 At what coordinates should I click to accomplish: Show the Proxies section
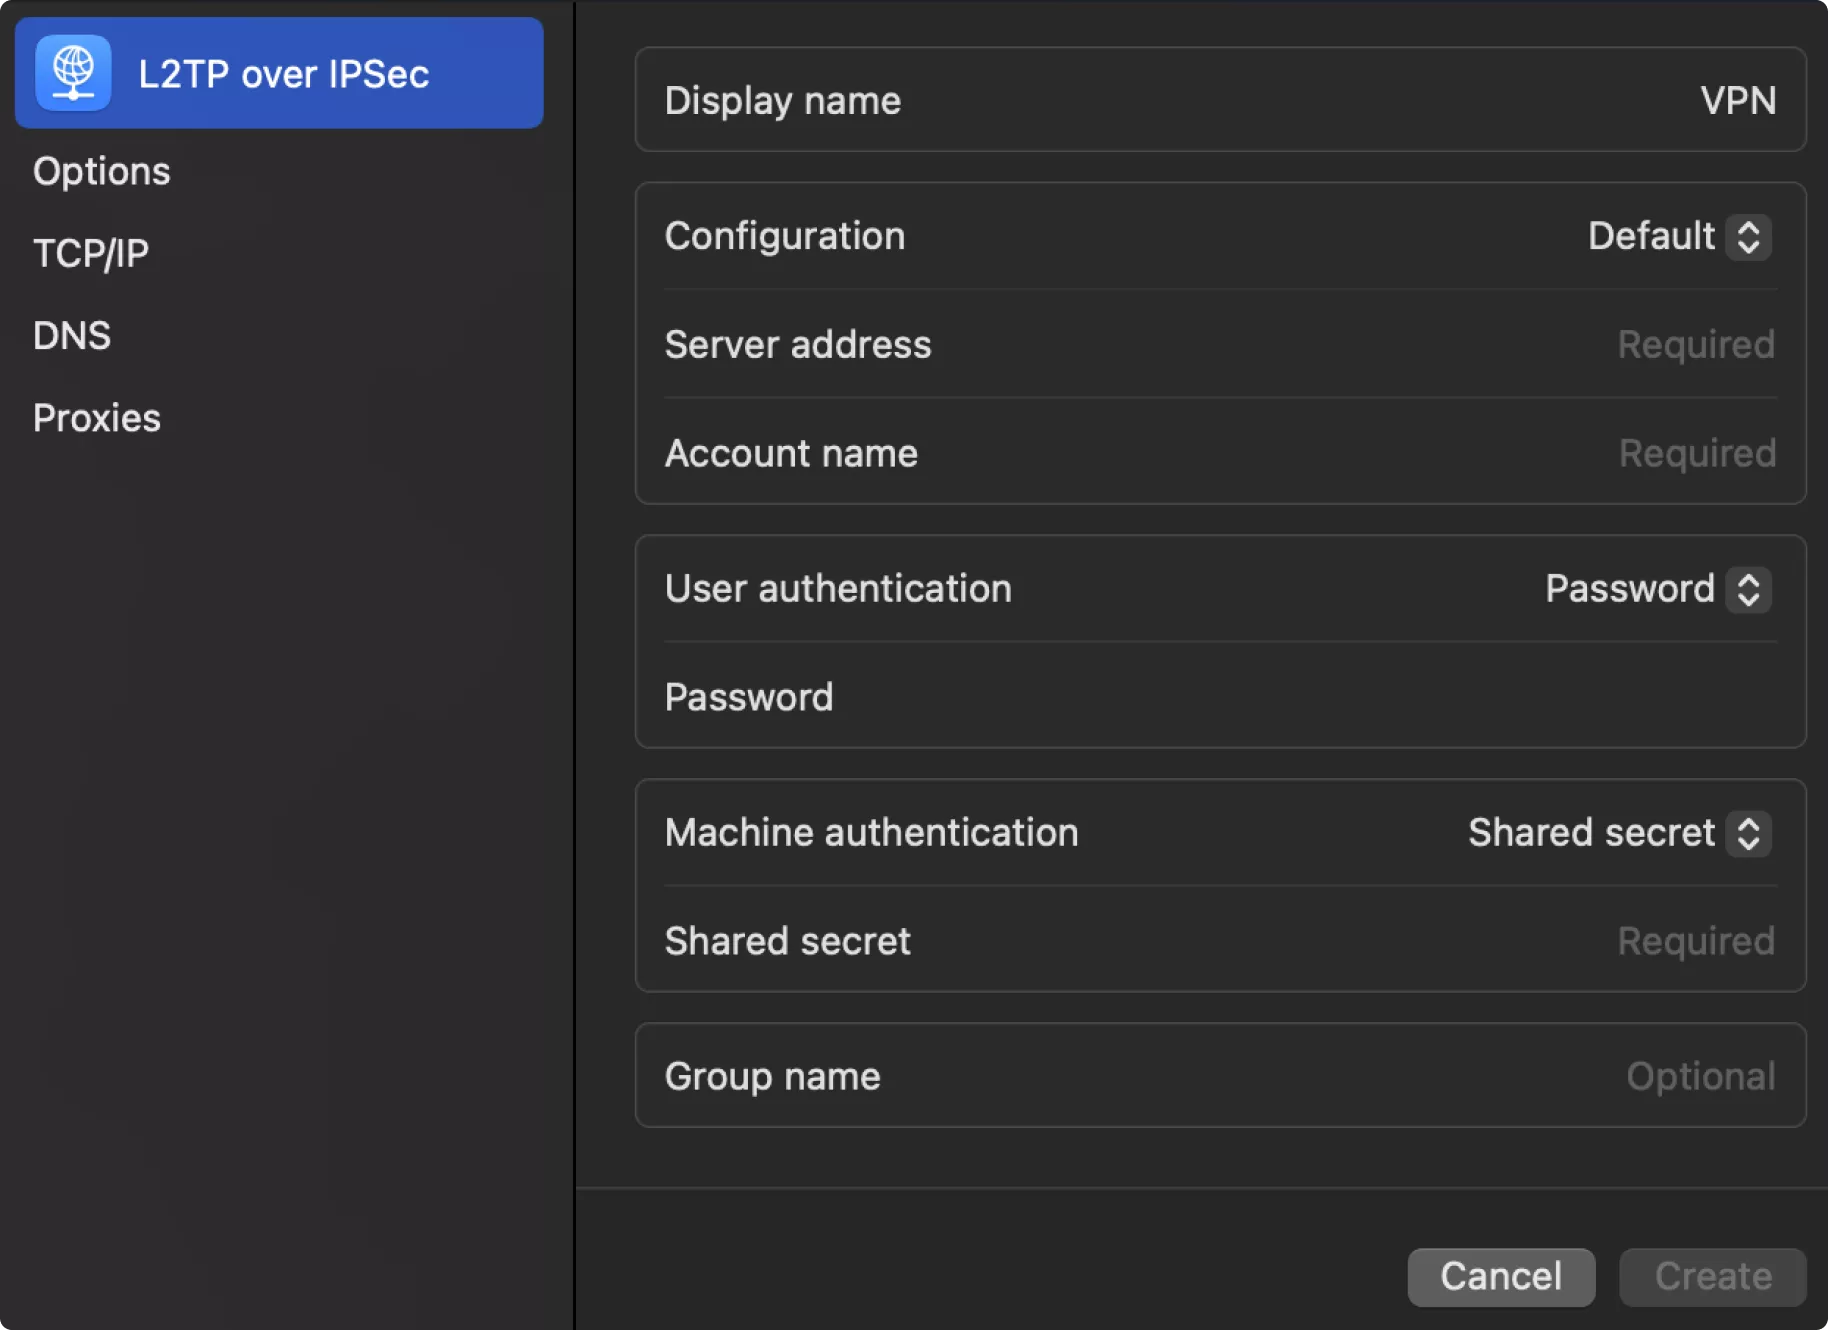(x=97, y=418)
